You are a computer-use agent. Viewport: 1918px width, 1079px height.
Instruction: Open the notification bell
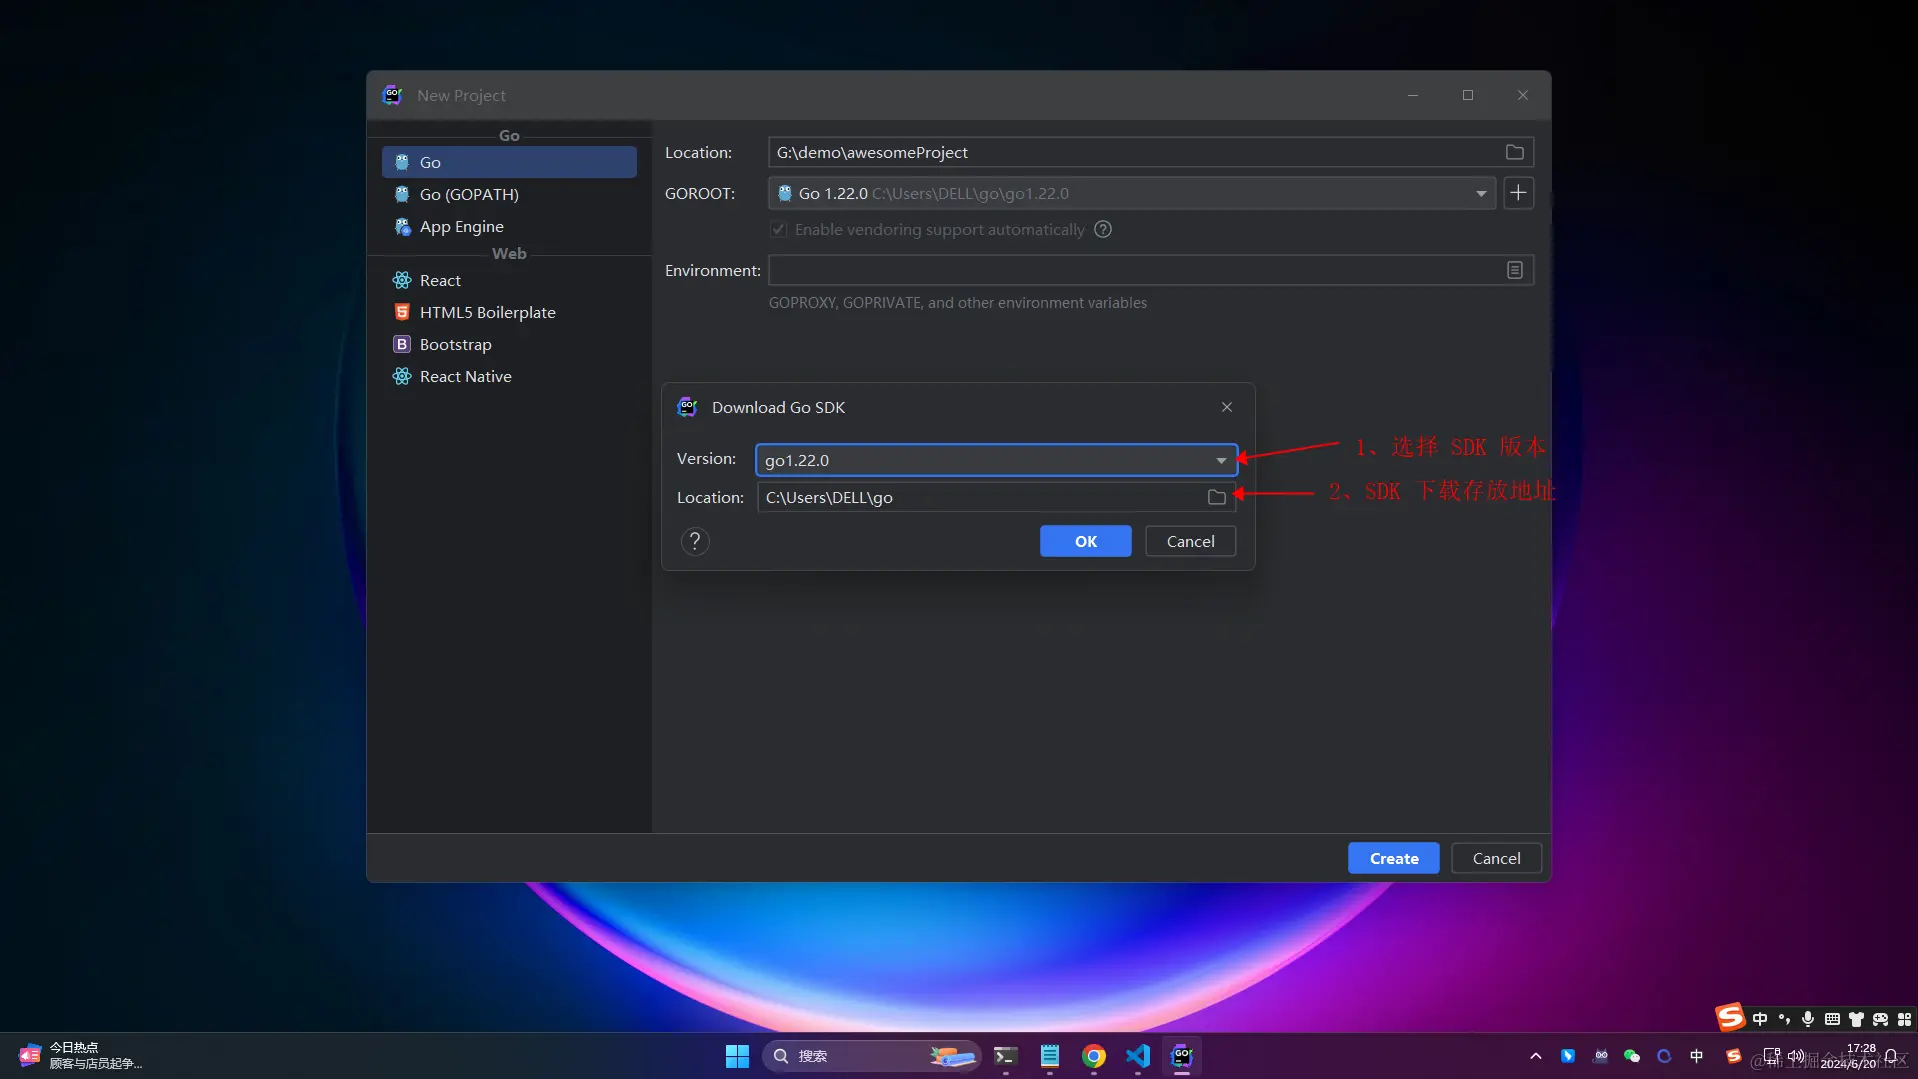click(x=1891, y=1056)
